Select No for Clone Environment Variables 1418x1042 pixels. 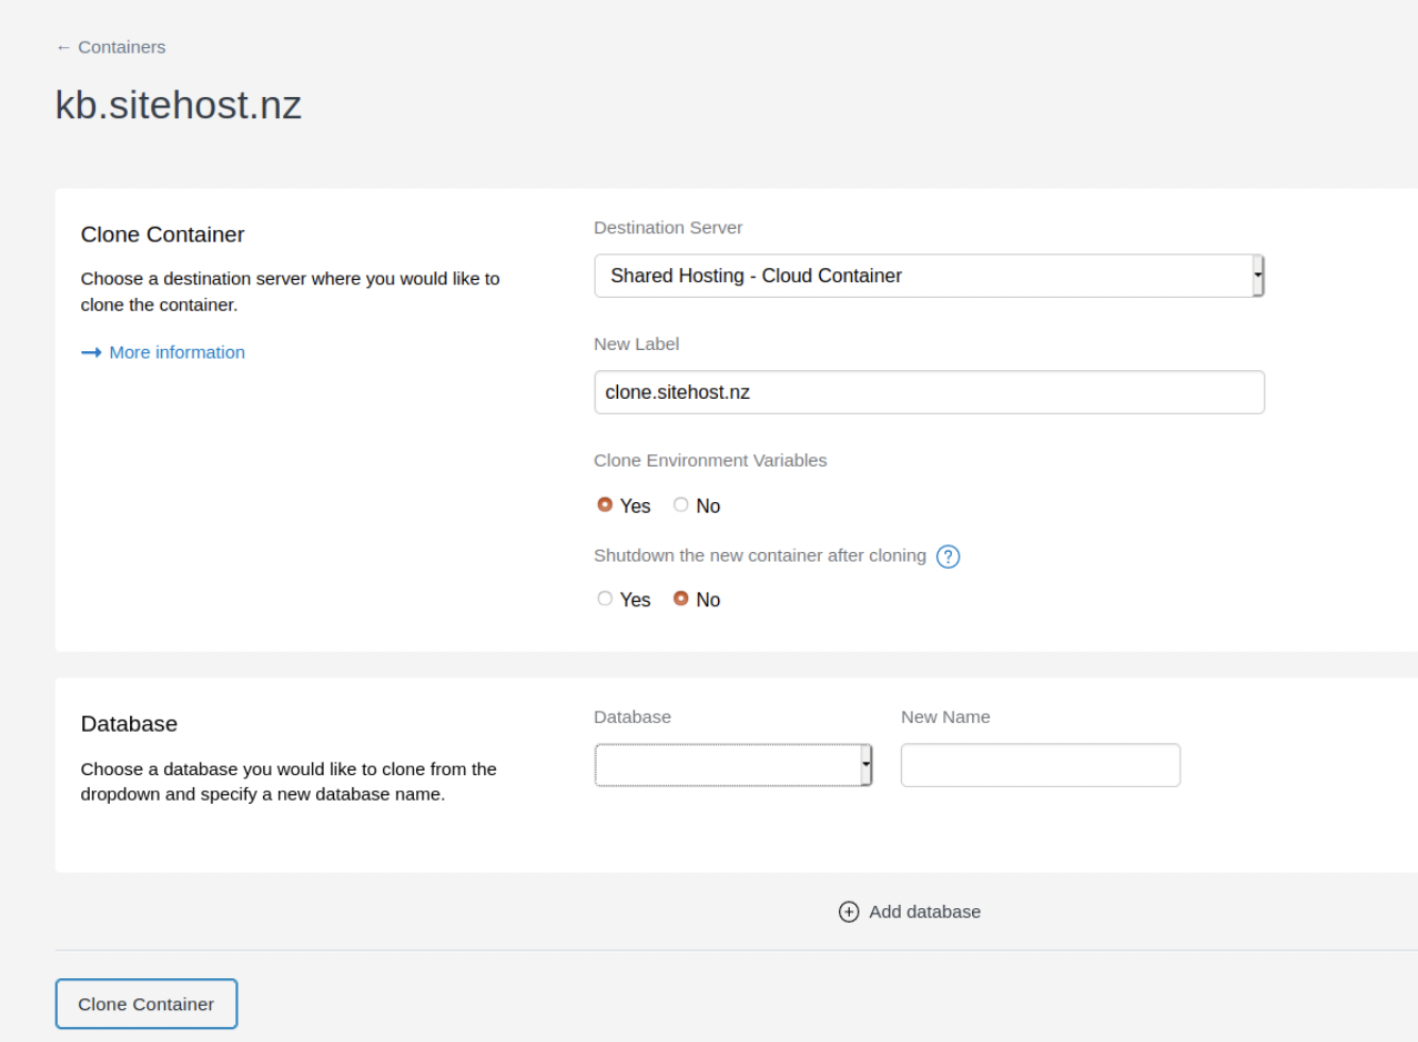point(681,505)
